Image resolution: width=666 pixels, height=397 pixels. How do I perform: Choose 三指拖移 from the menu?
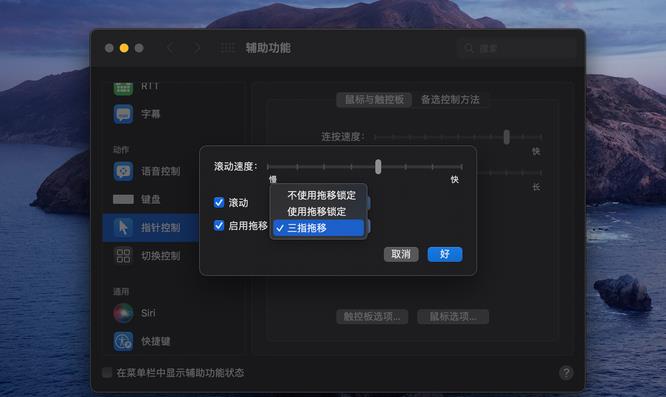tap(319, 228)
